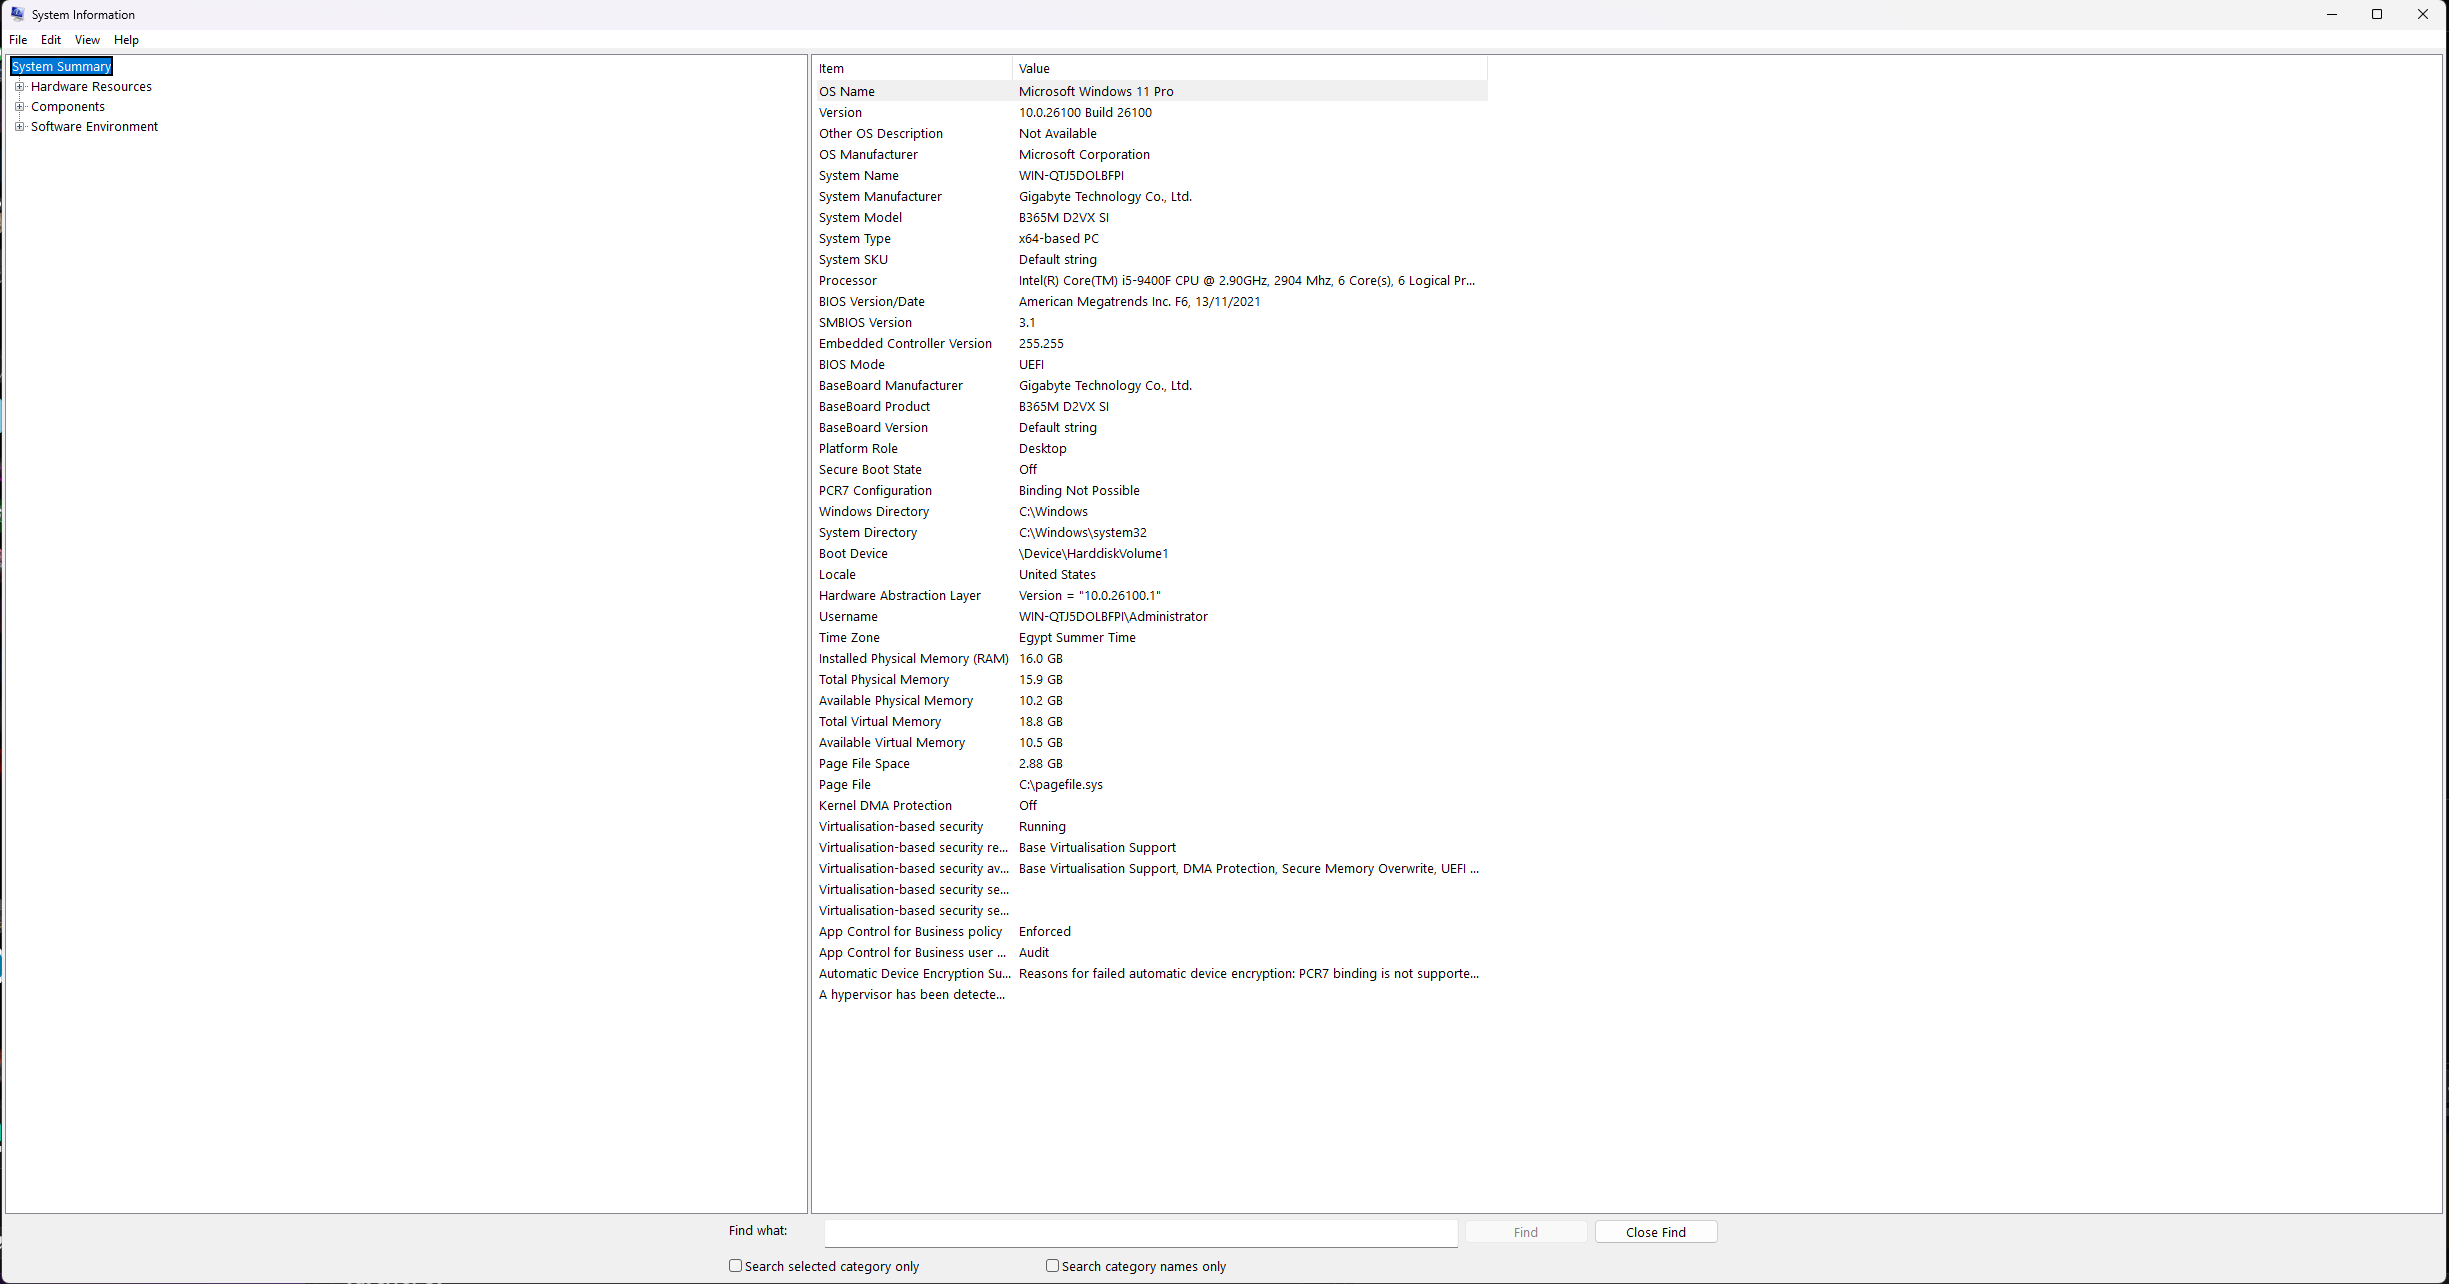Expand the Hardware Resources tree node
Viewport: 2449px width, 1284px height.
coord(19,87)
